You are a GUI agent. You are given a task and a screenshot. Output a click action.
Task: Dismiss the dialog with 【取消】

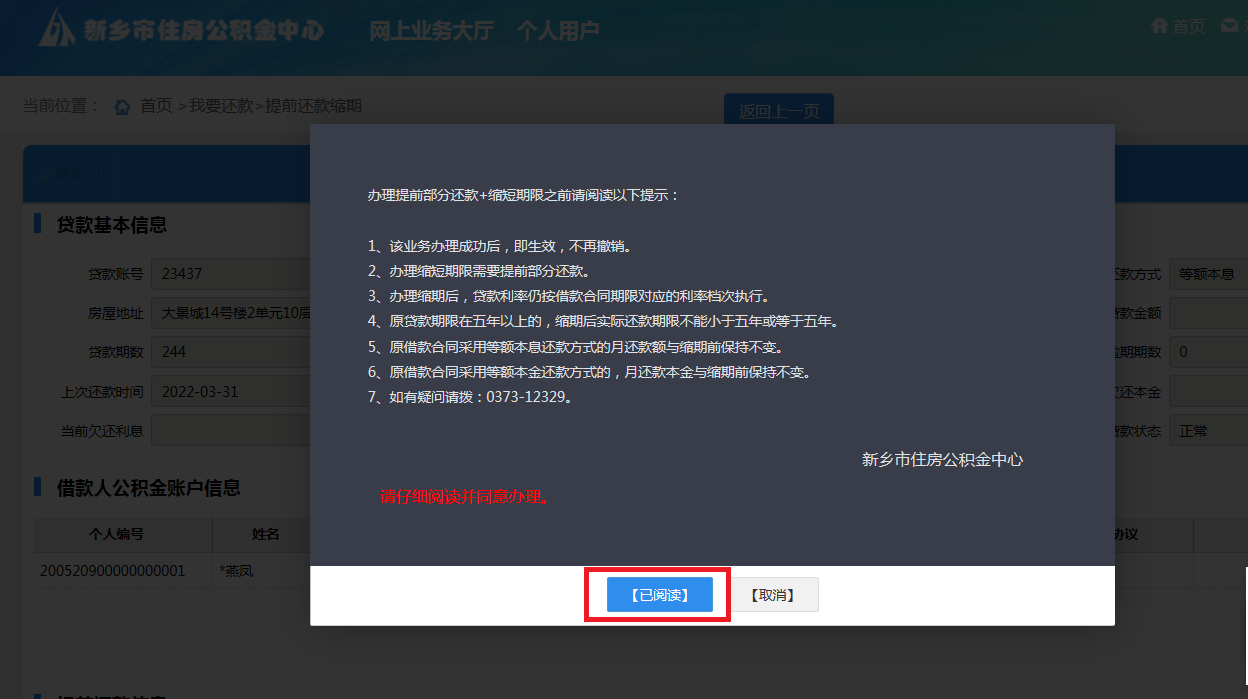pos(771,595)
